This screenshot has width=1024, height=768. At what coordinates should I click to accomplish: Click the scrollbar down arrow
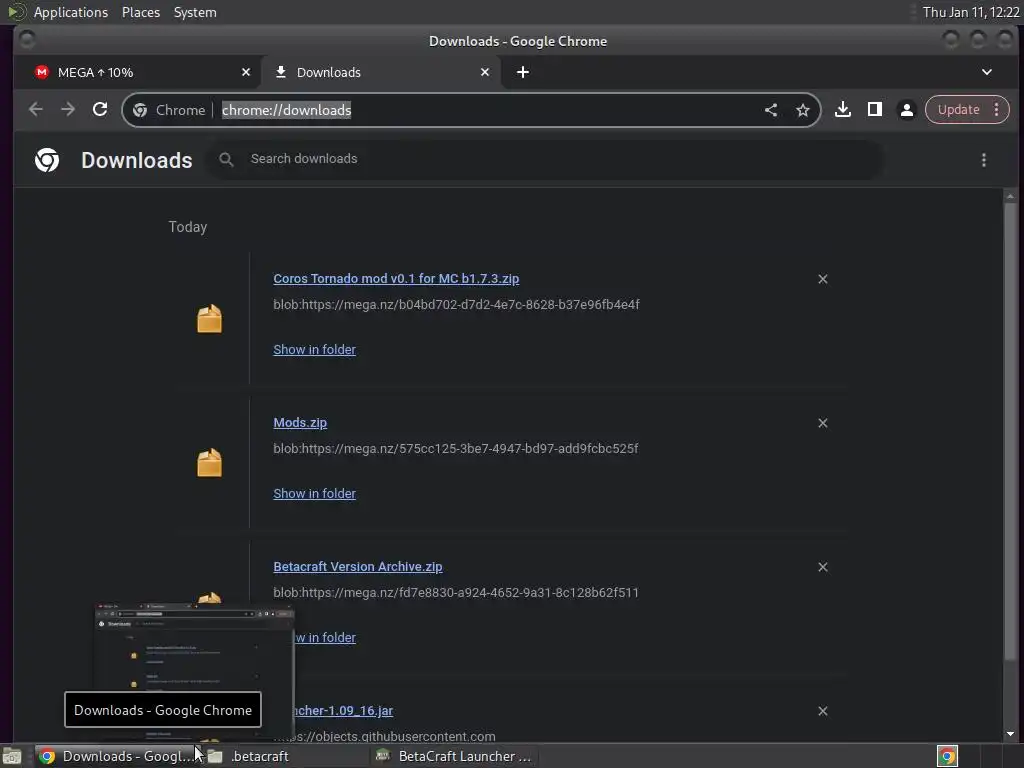[1010, 734]
